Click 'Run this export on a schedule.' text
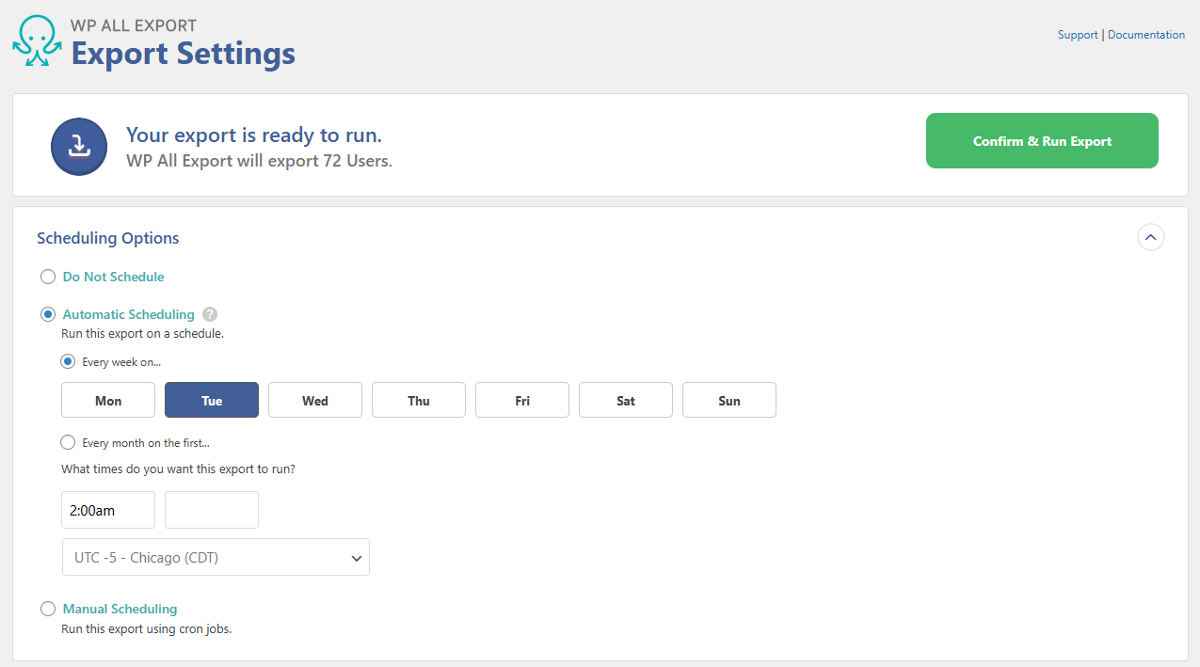Screen dimensions: 1200x667 (142, 334)
